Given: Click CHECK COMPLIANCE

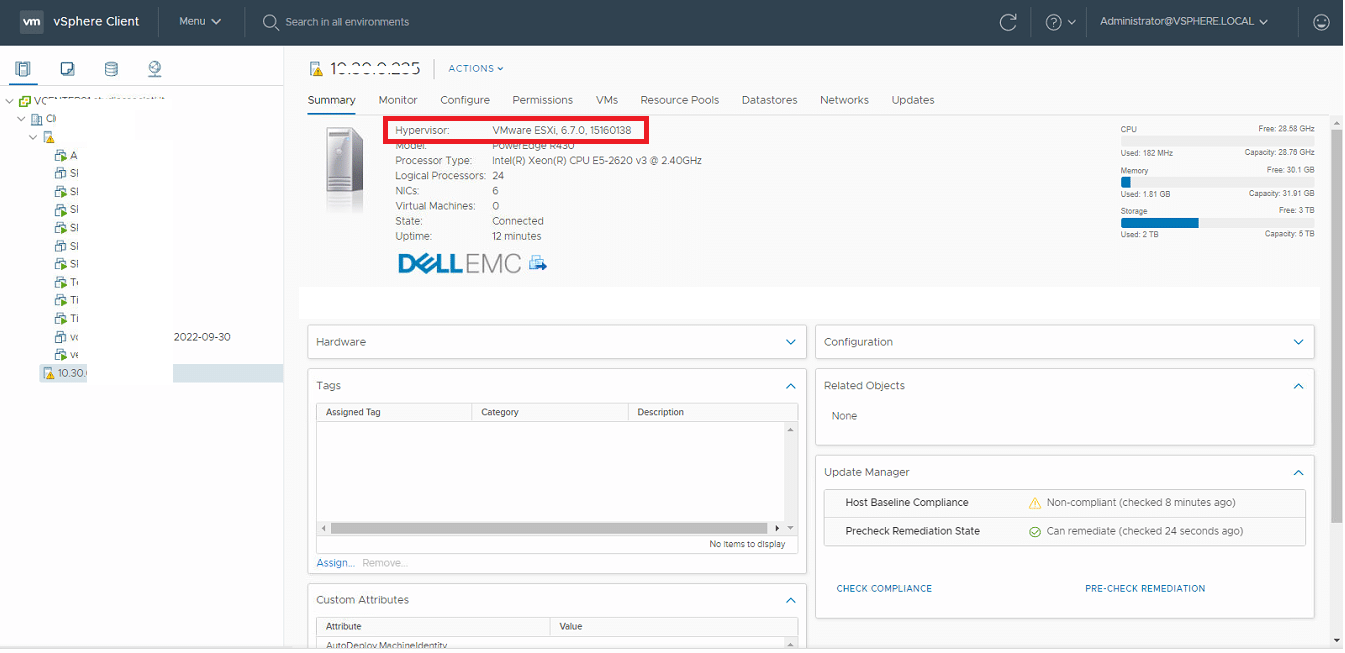Looking at the screenshot, I should [x=884, y=589].
